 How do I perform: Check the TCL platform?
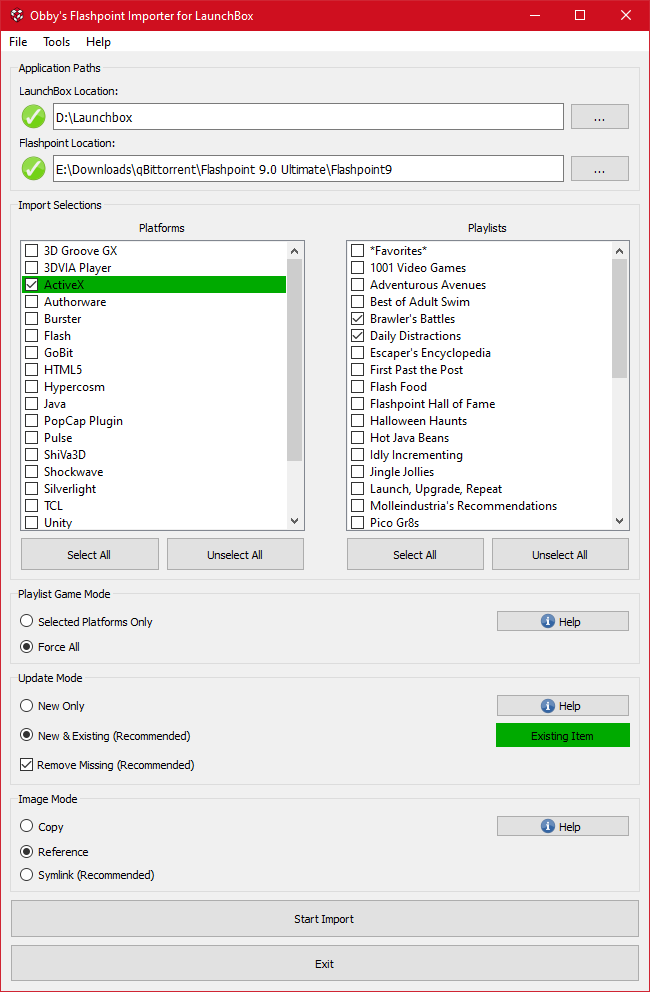[32, 505]
